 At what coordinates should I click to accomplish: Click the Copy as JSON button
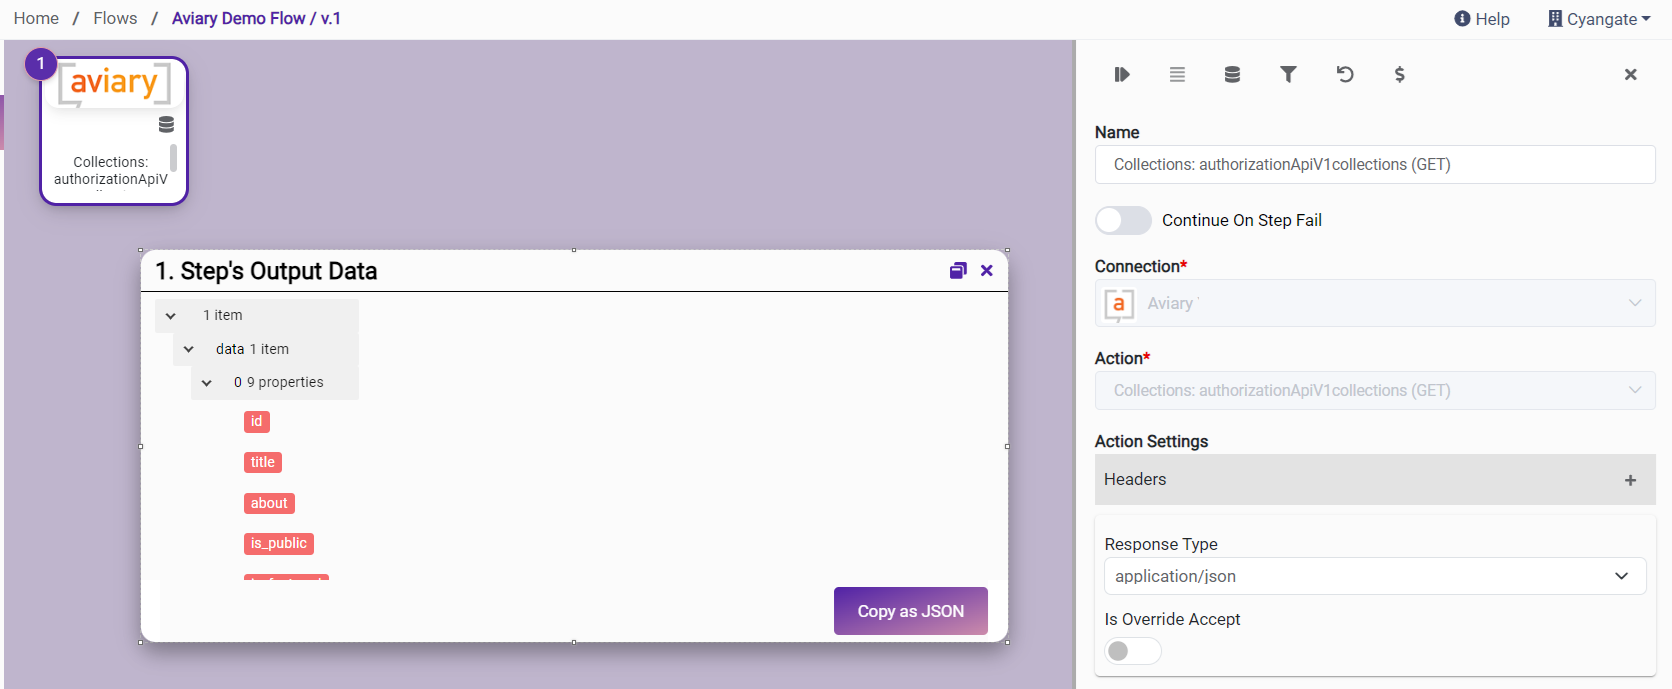(x=910, y=611)
